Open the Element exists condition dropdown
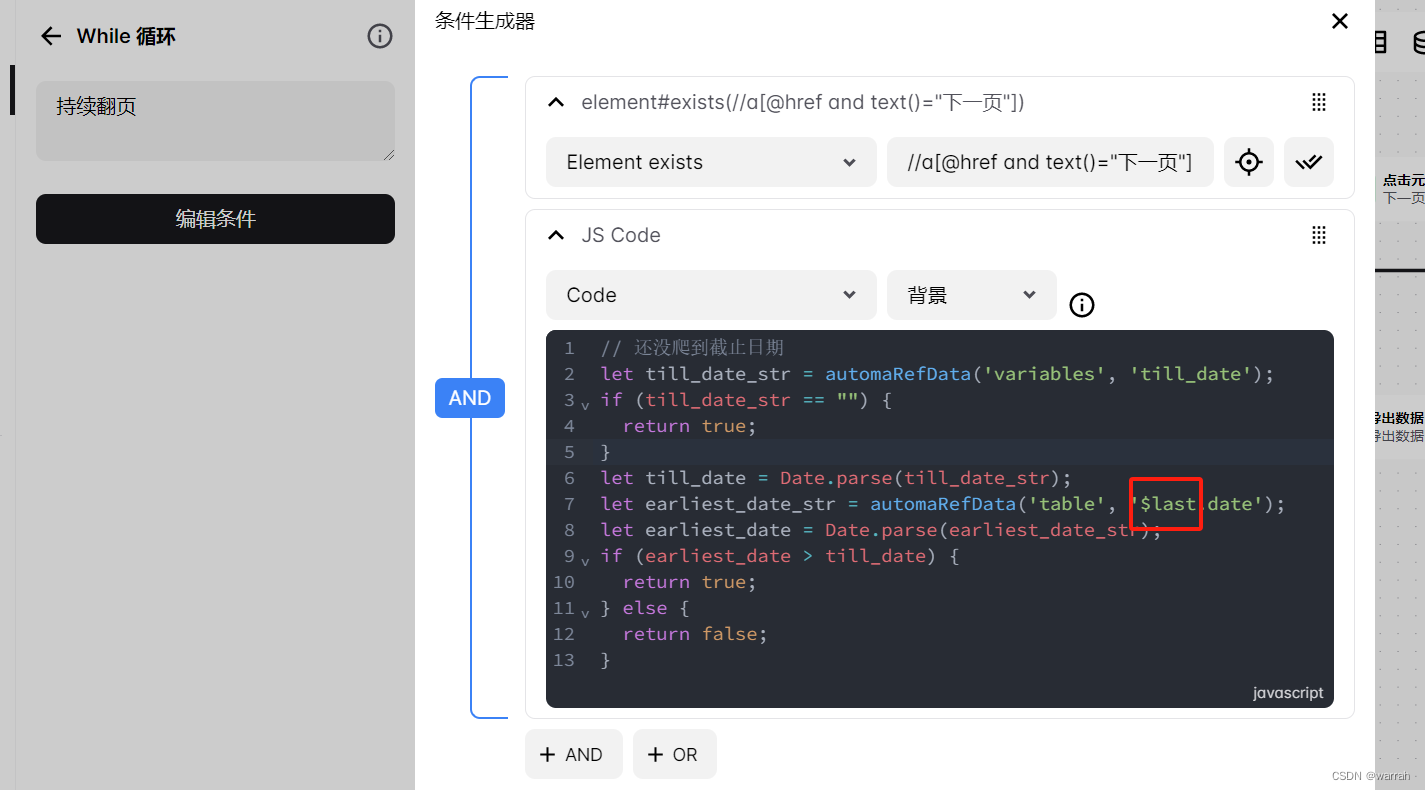Viewport: 1425px width, 790px height. (x=710, y=162)
